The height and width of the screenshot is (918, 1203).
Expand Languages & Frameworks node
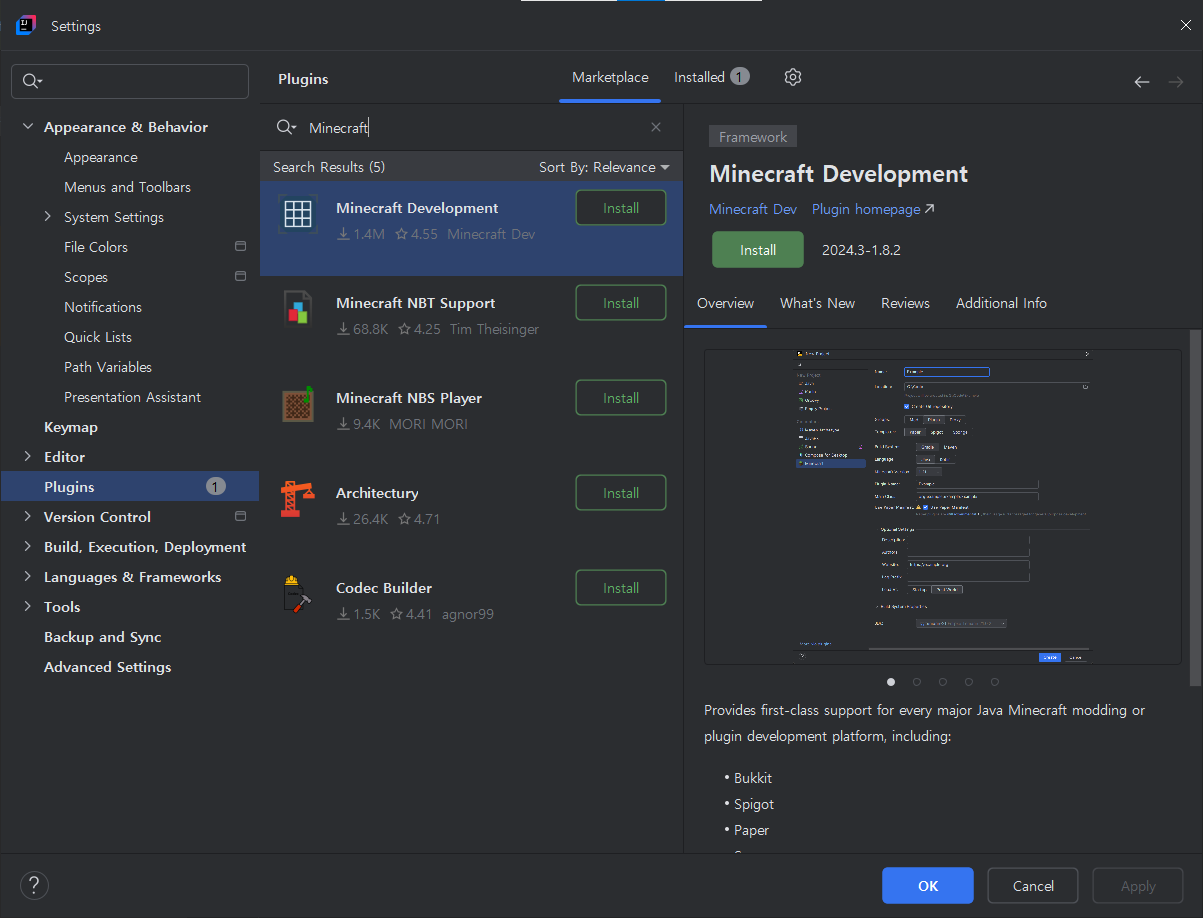tap(27, 576)
